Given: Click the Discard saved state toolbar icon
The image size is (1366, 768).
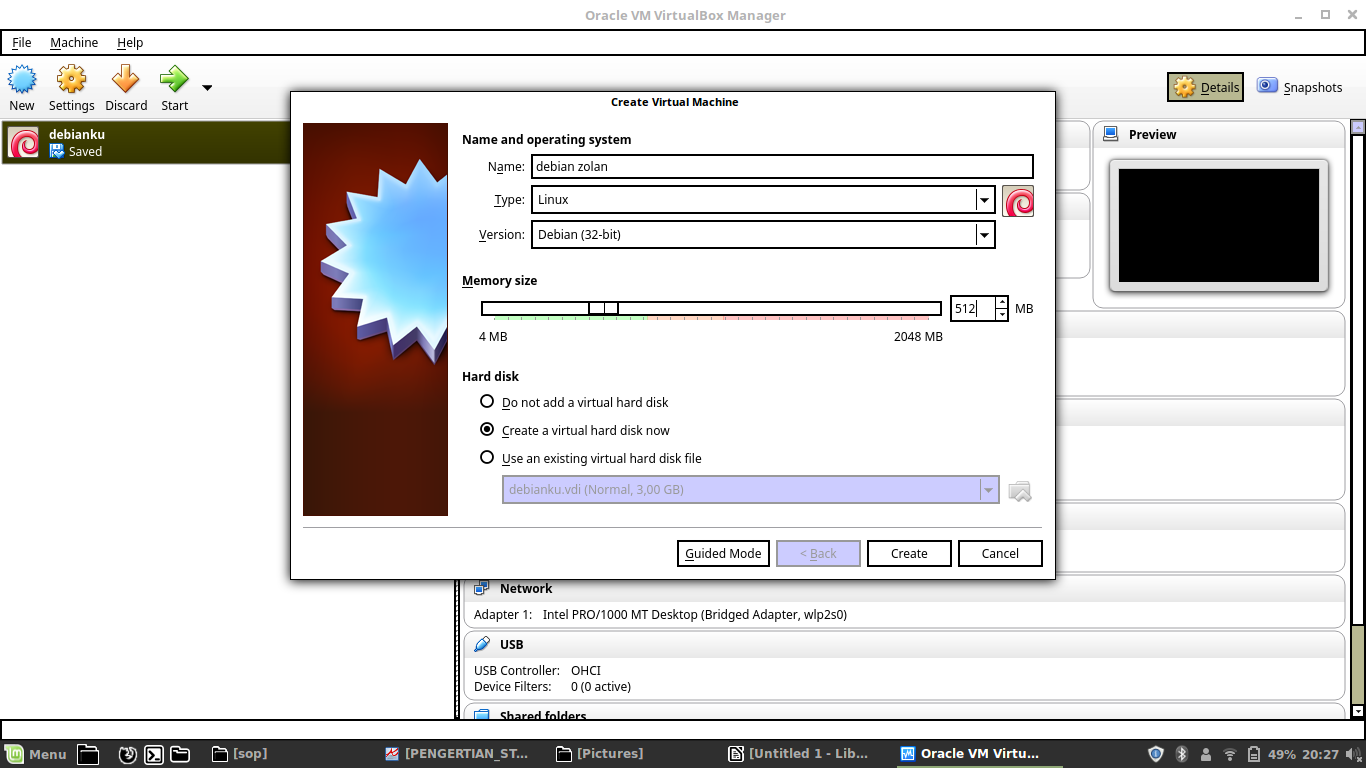Looking at the screenshot, I should pos(126,80).
